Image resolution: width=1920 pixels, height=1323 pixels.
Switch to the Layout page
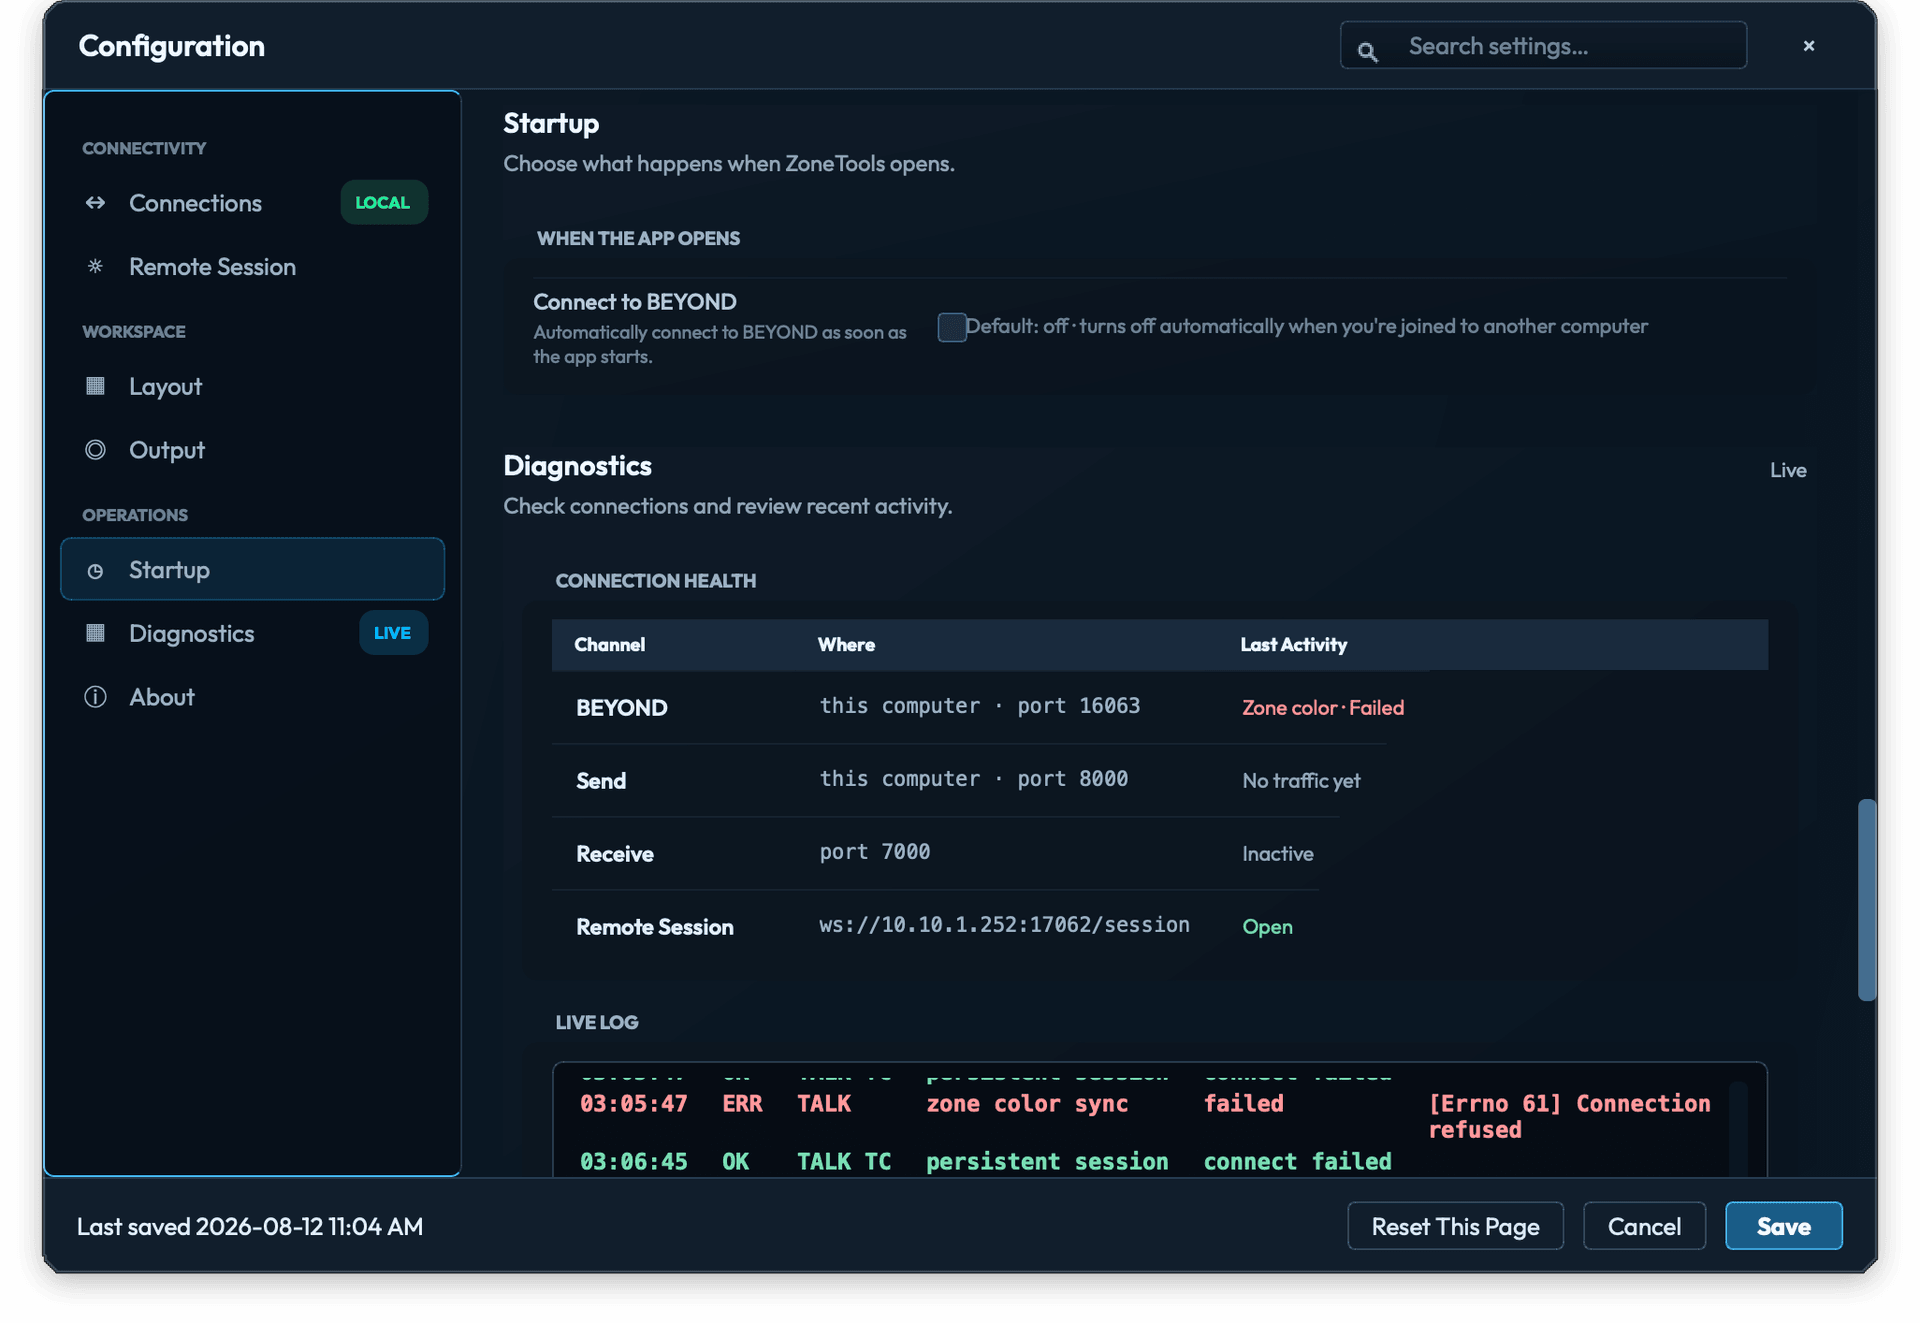coord(253,386)
